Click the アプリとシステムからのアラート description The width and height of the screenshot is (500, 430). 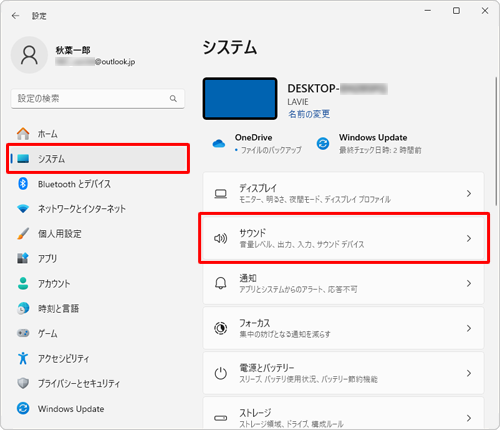tap(298, 289)
